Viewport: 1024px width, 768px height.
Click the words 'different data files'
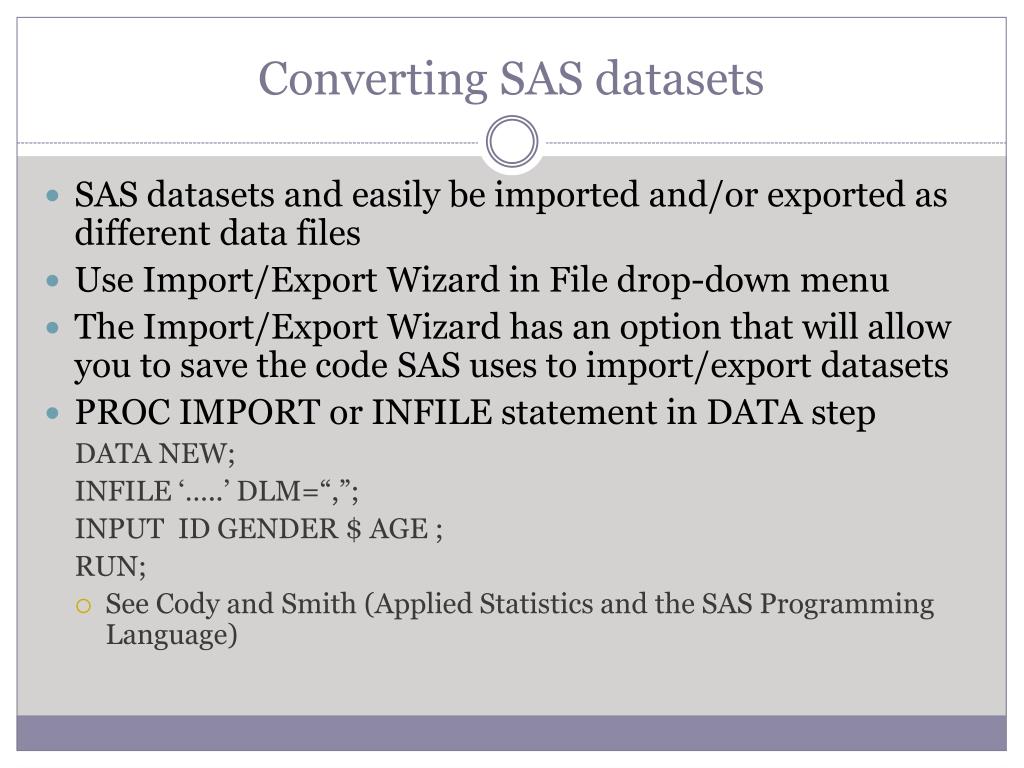[217, 234]
